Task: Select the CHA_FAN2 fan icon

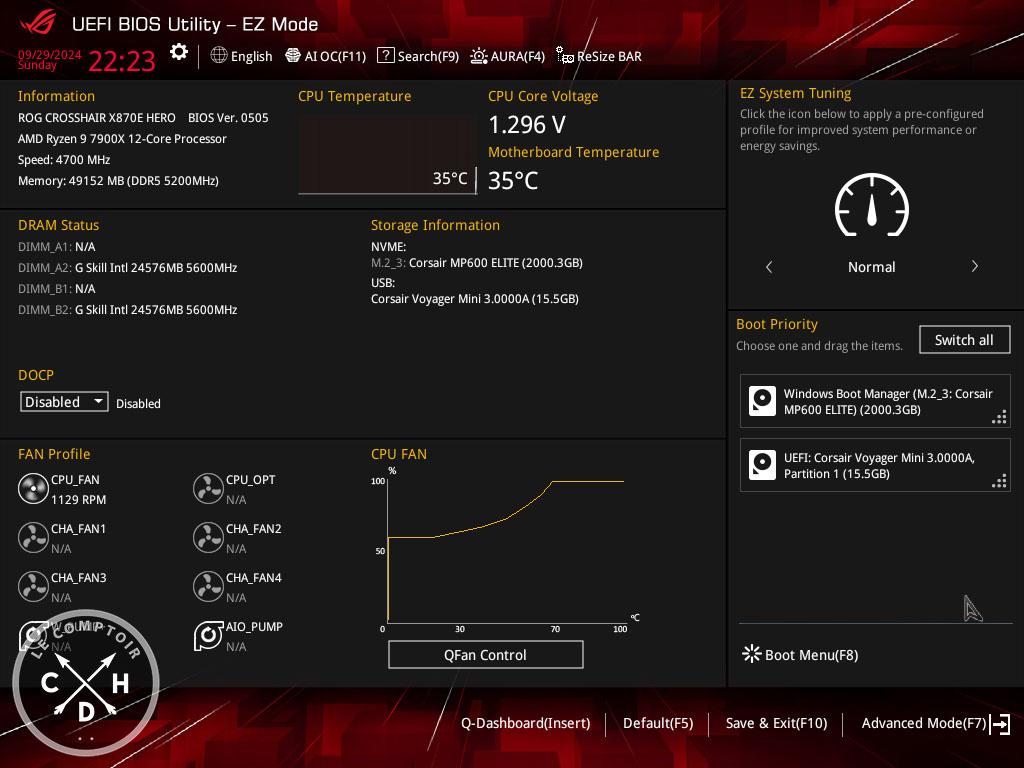Action: click(x=208, y=538)
